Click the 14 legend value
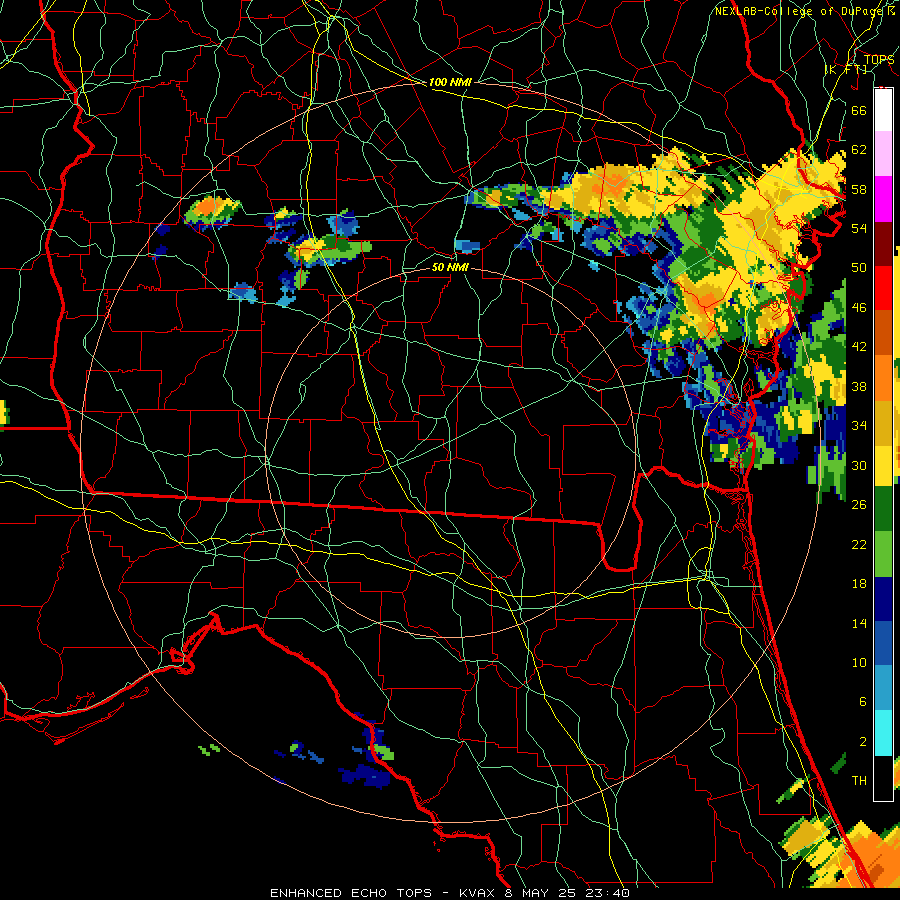The image size is (900, 900). 859,623
